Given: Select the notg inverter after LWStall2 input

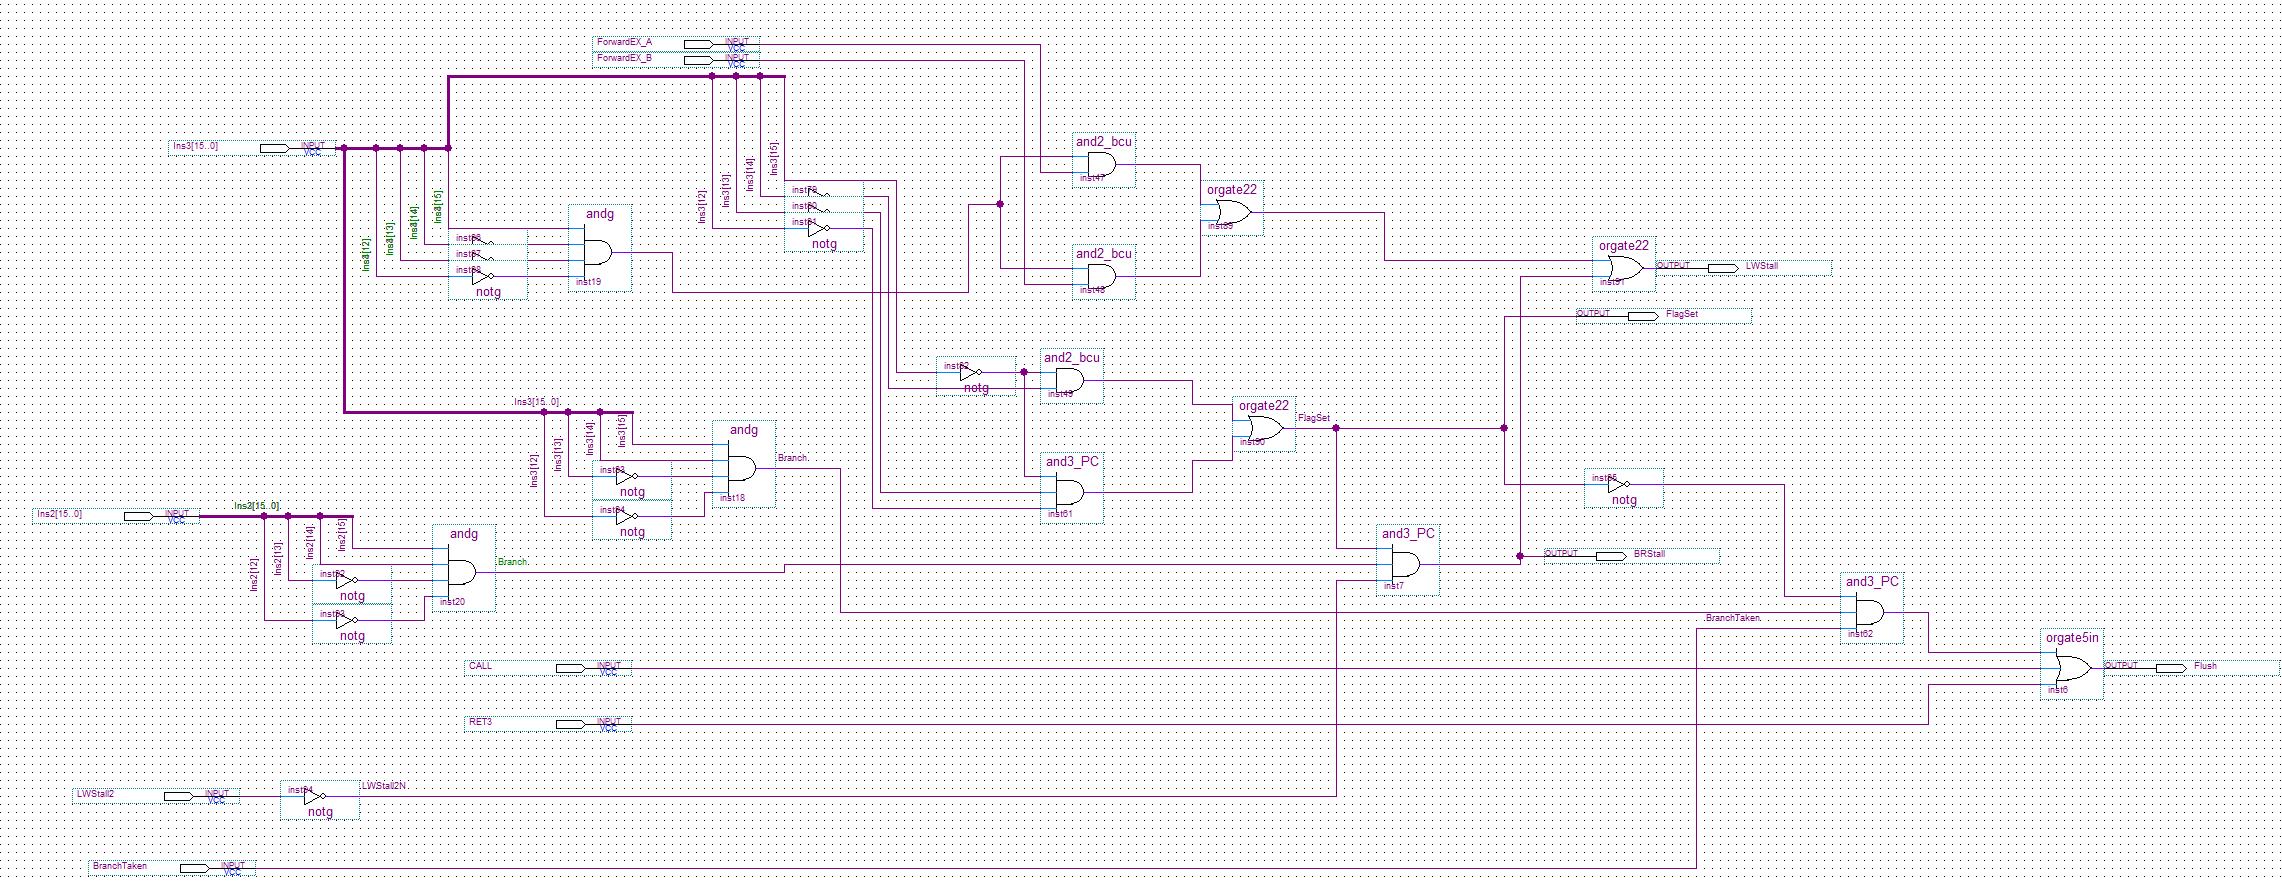Looking at the screenshot, I should pos(316,797).
